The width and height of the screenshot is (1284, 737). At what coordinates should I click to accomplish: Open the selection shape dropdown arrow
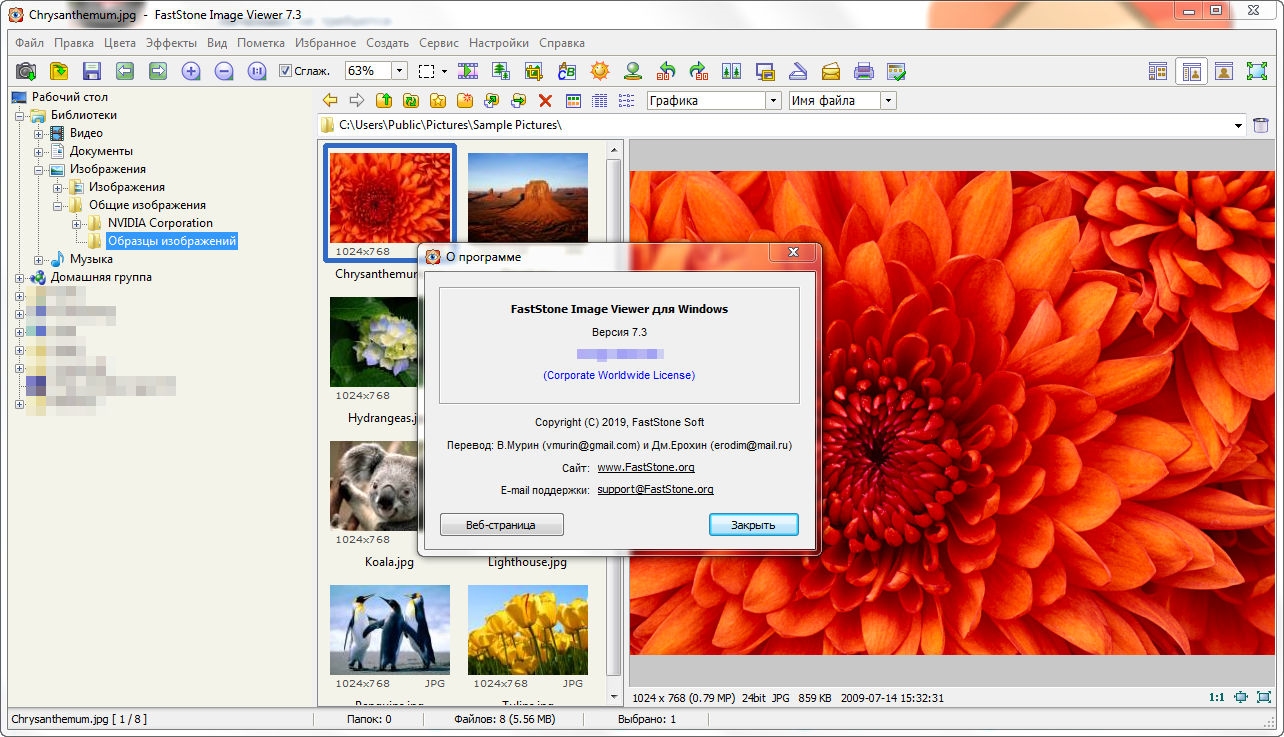[444, 71]
